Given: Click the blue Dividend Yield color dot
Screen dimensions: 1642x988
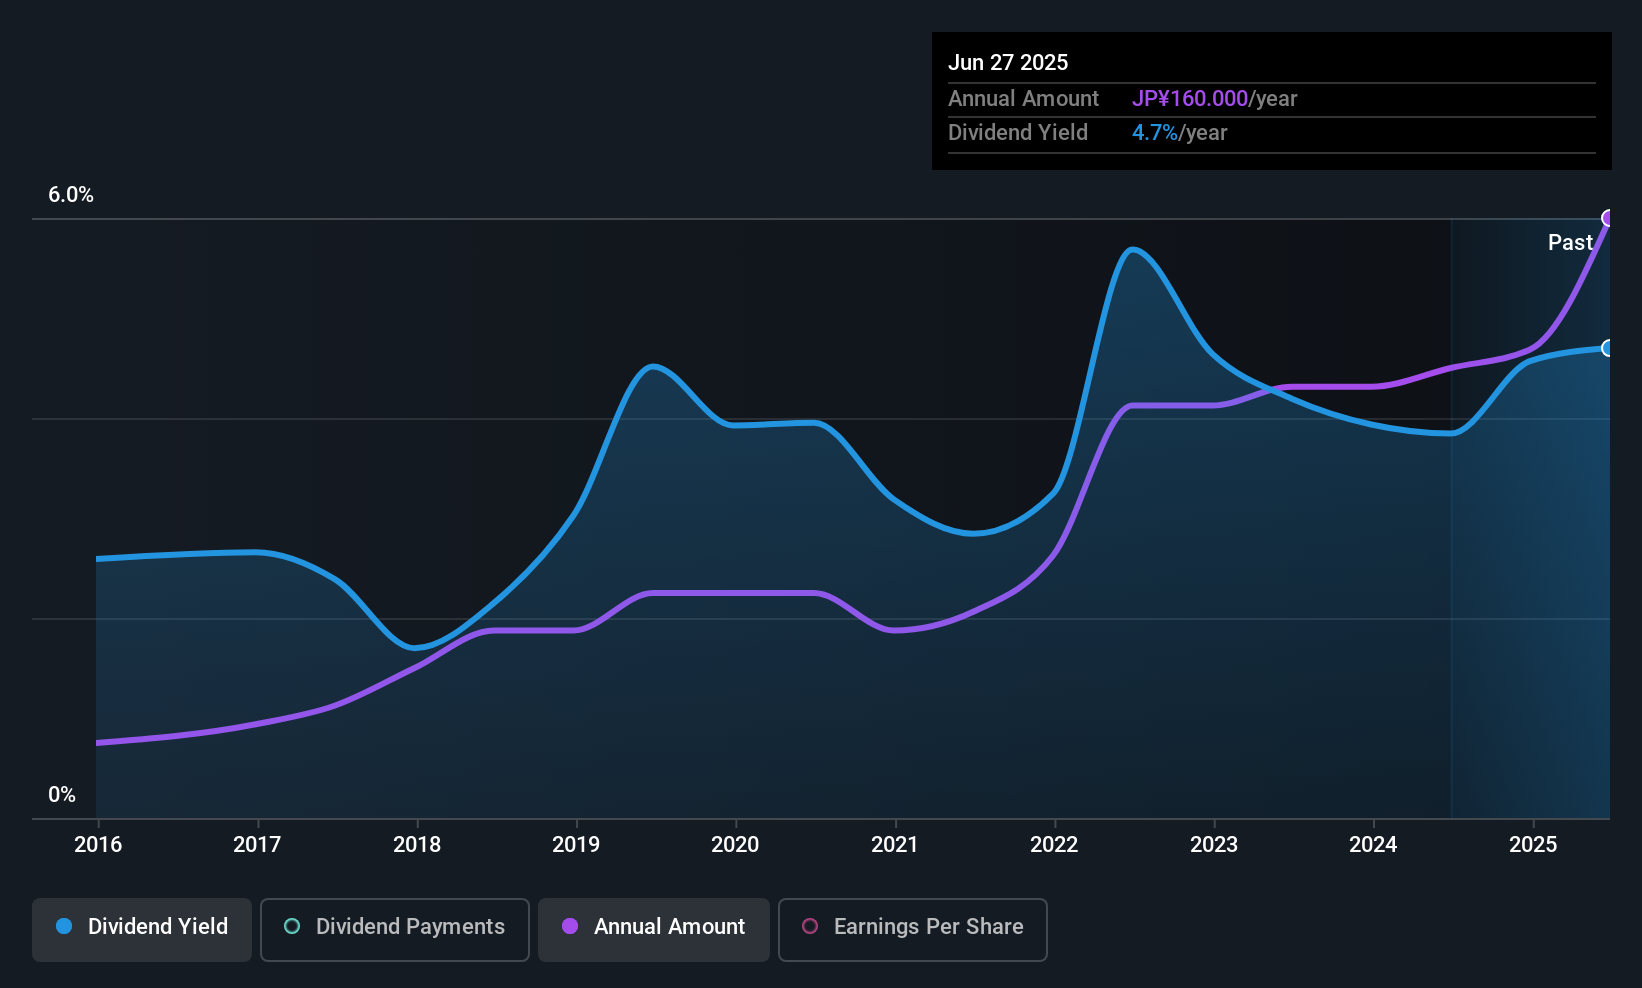Looking at the screenshot, I should tap(63, 927).
